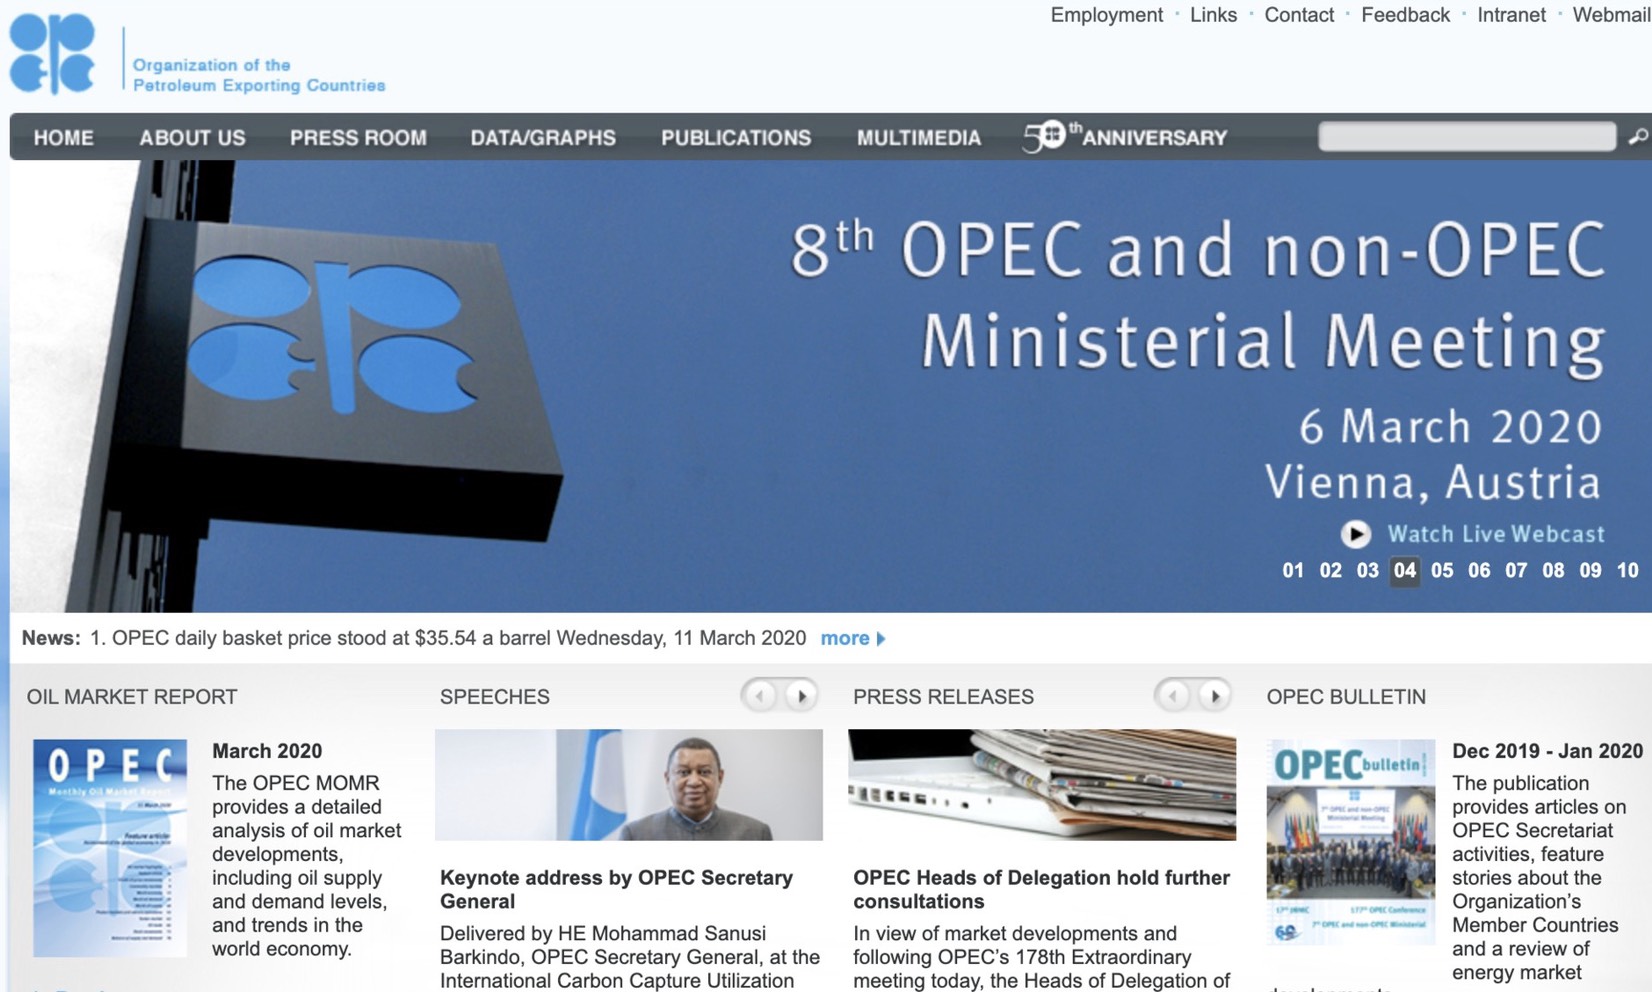The height and width of the screenshot is (992, 1652).
Task: Open the Secretary General speech photo
Action: (629, 785)
